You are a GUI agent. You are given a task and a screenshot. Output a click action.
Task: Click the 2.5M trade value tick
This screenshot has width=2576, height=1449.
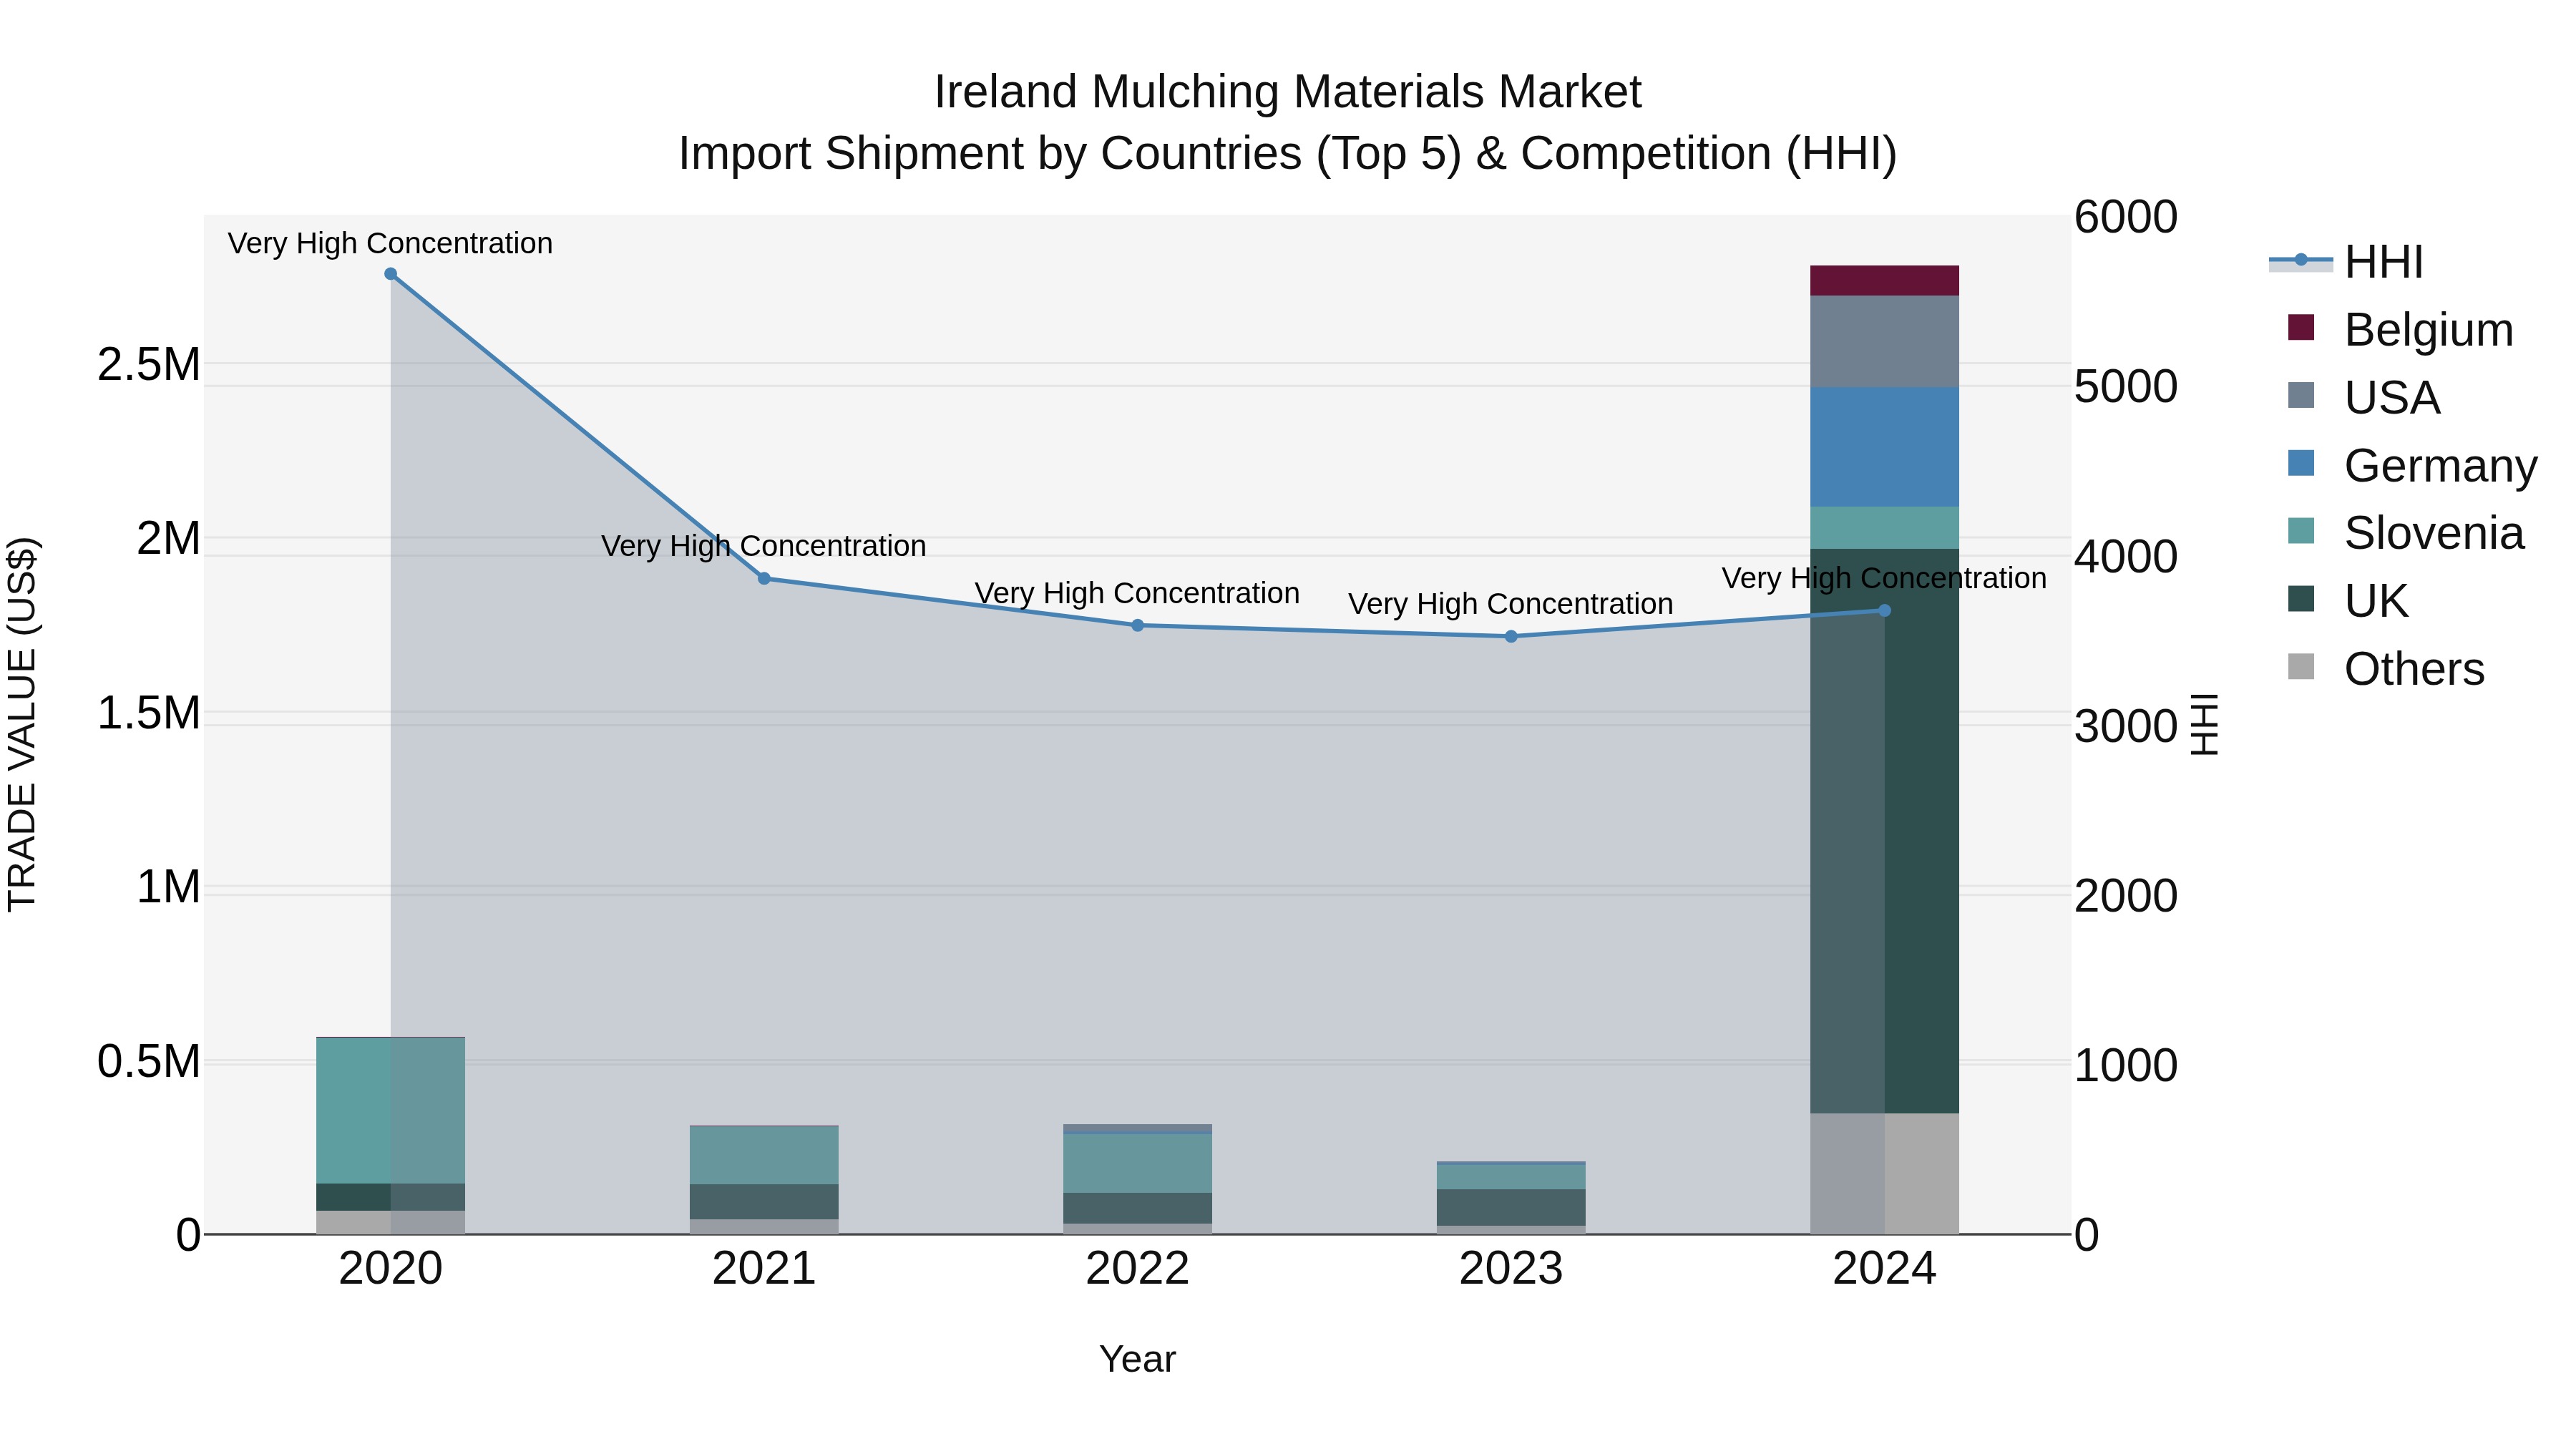point(149,365)
